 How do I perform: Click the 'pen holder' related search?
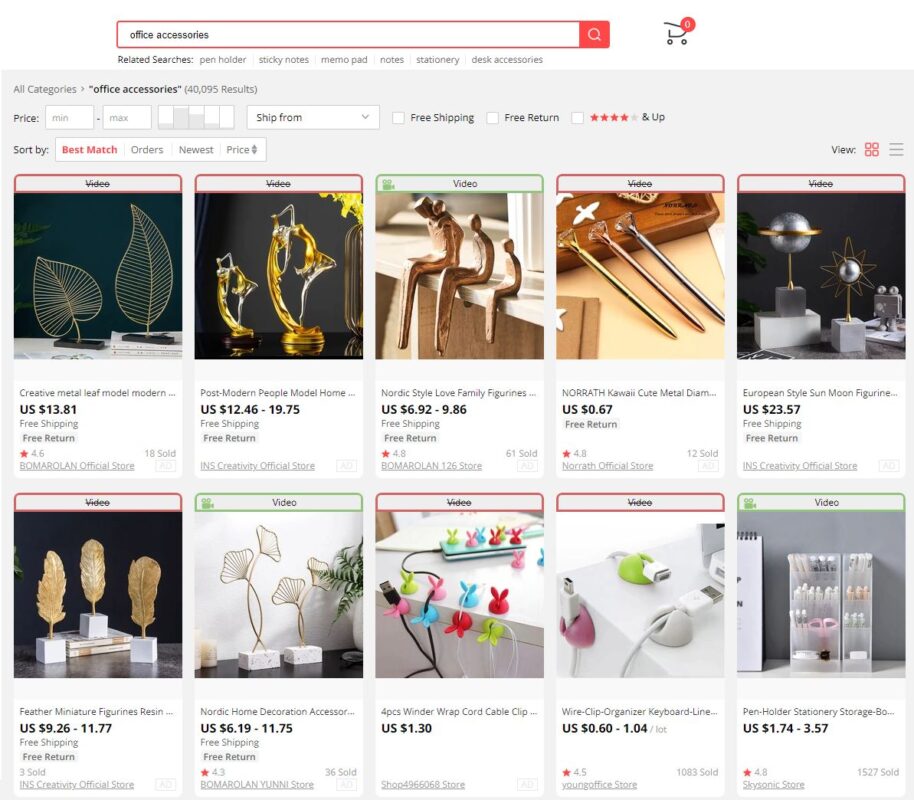(223, 59)
